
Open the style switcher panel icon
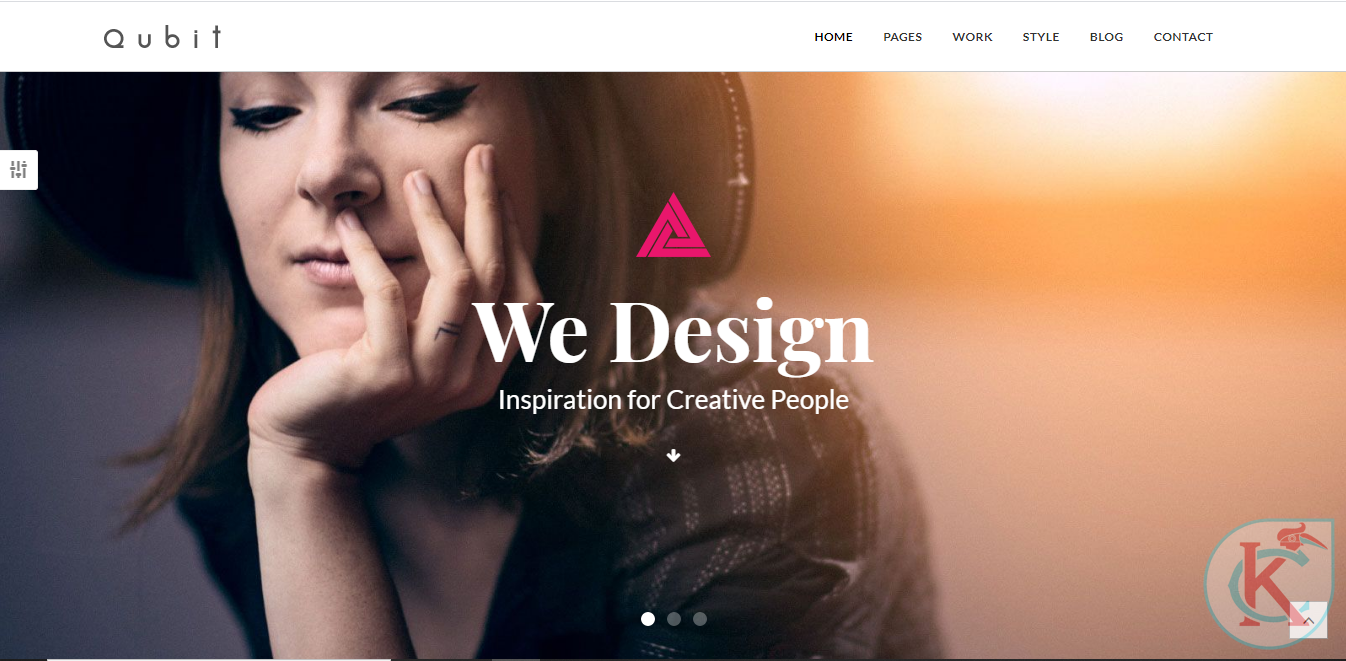18,169
